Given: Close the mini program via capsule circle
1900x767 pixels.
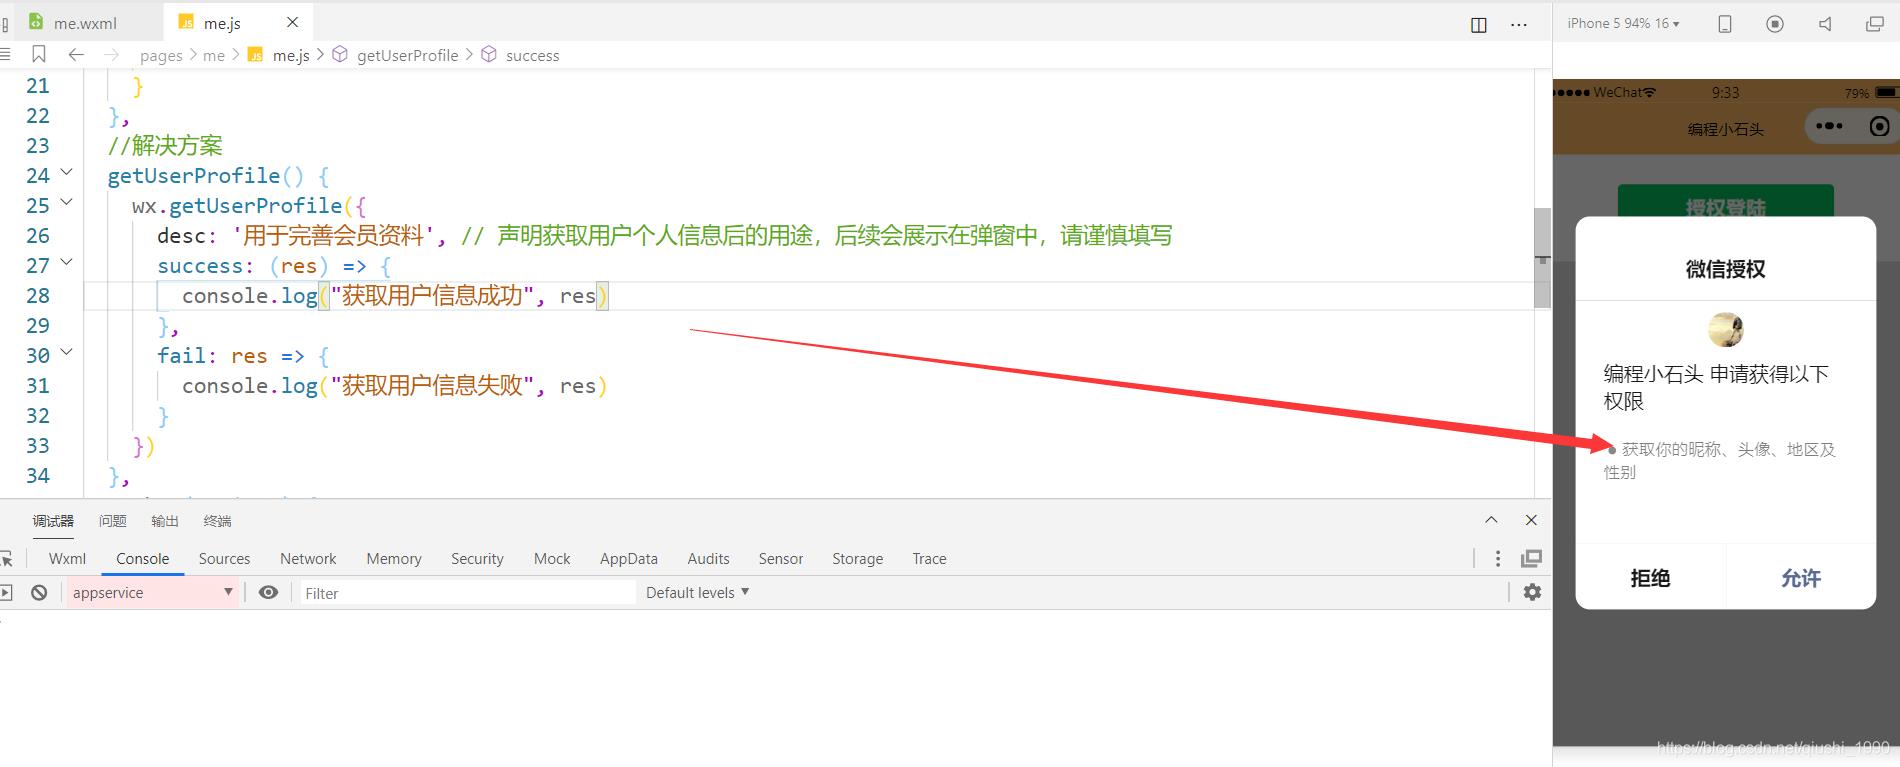Looking at the screenshot, I should 1879,126.
